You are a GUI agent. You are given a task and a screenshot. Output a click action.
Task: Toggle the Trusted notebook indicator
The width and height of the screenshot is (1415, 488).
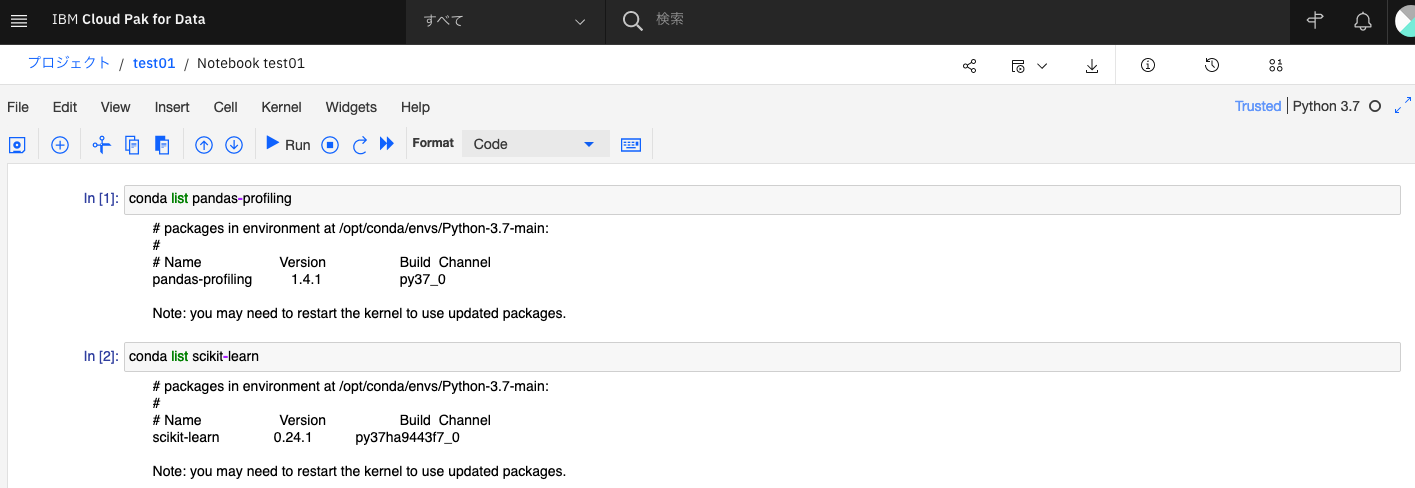tap(1258, 106)
